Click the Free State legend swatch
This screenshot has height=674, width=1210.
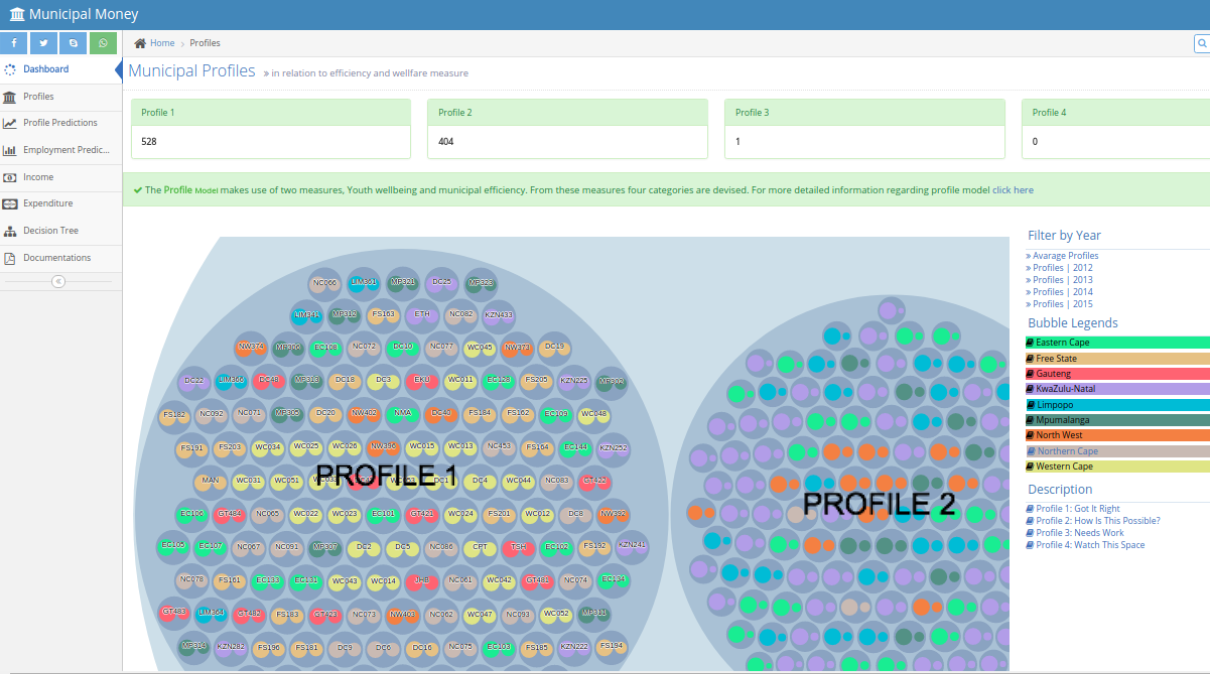click(1118, 358)
